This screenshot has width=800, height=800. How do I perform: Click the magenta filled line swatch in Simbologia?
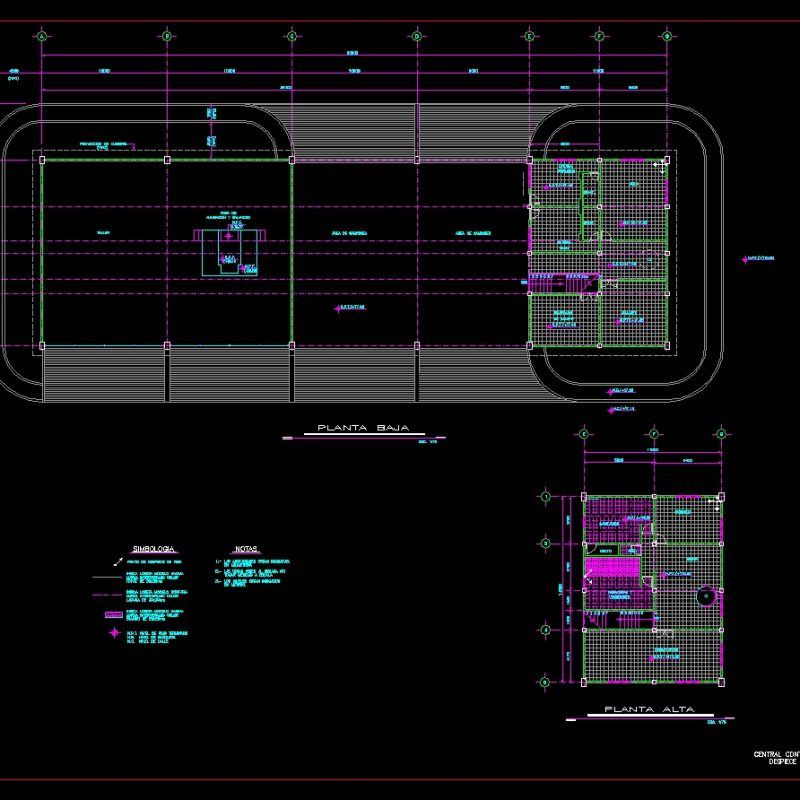(113, 614)
